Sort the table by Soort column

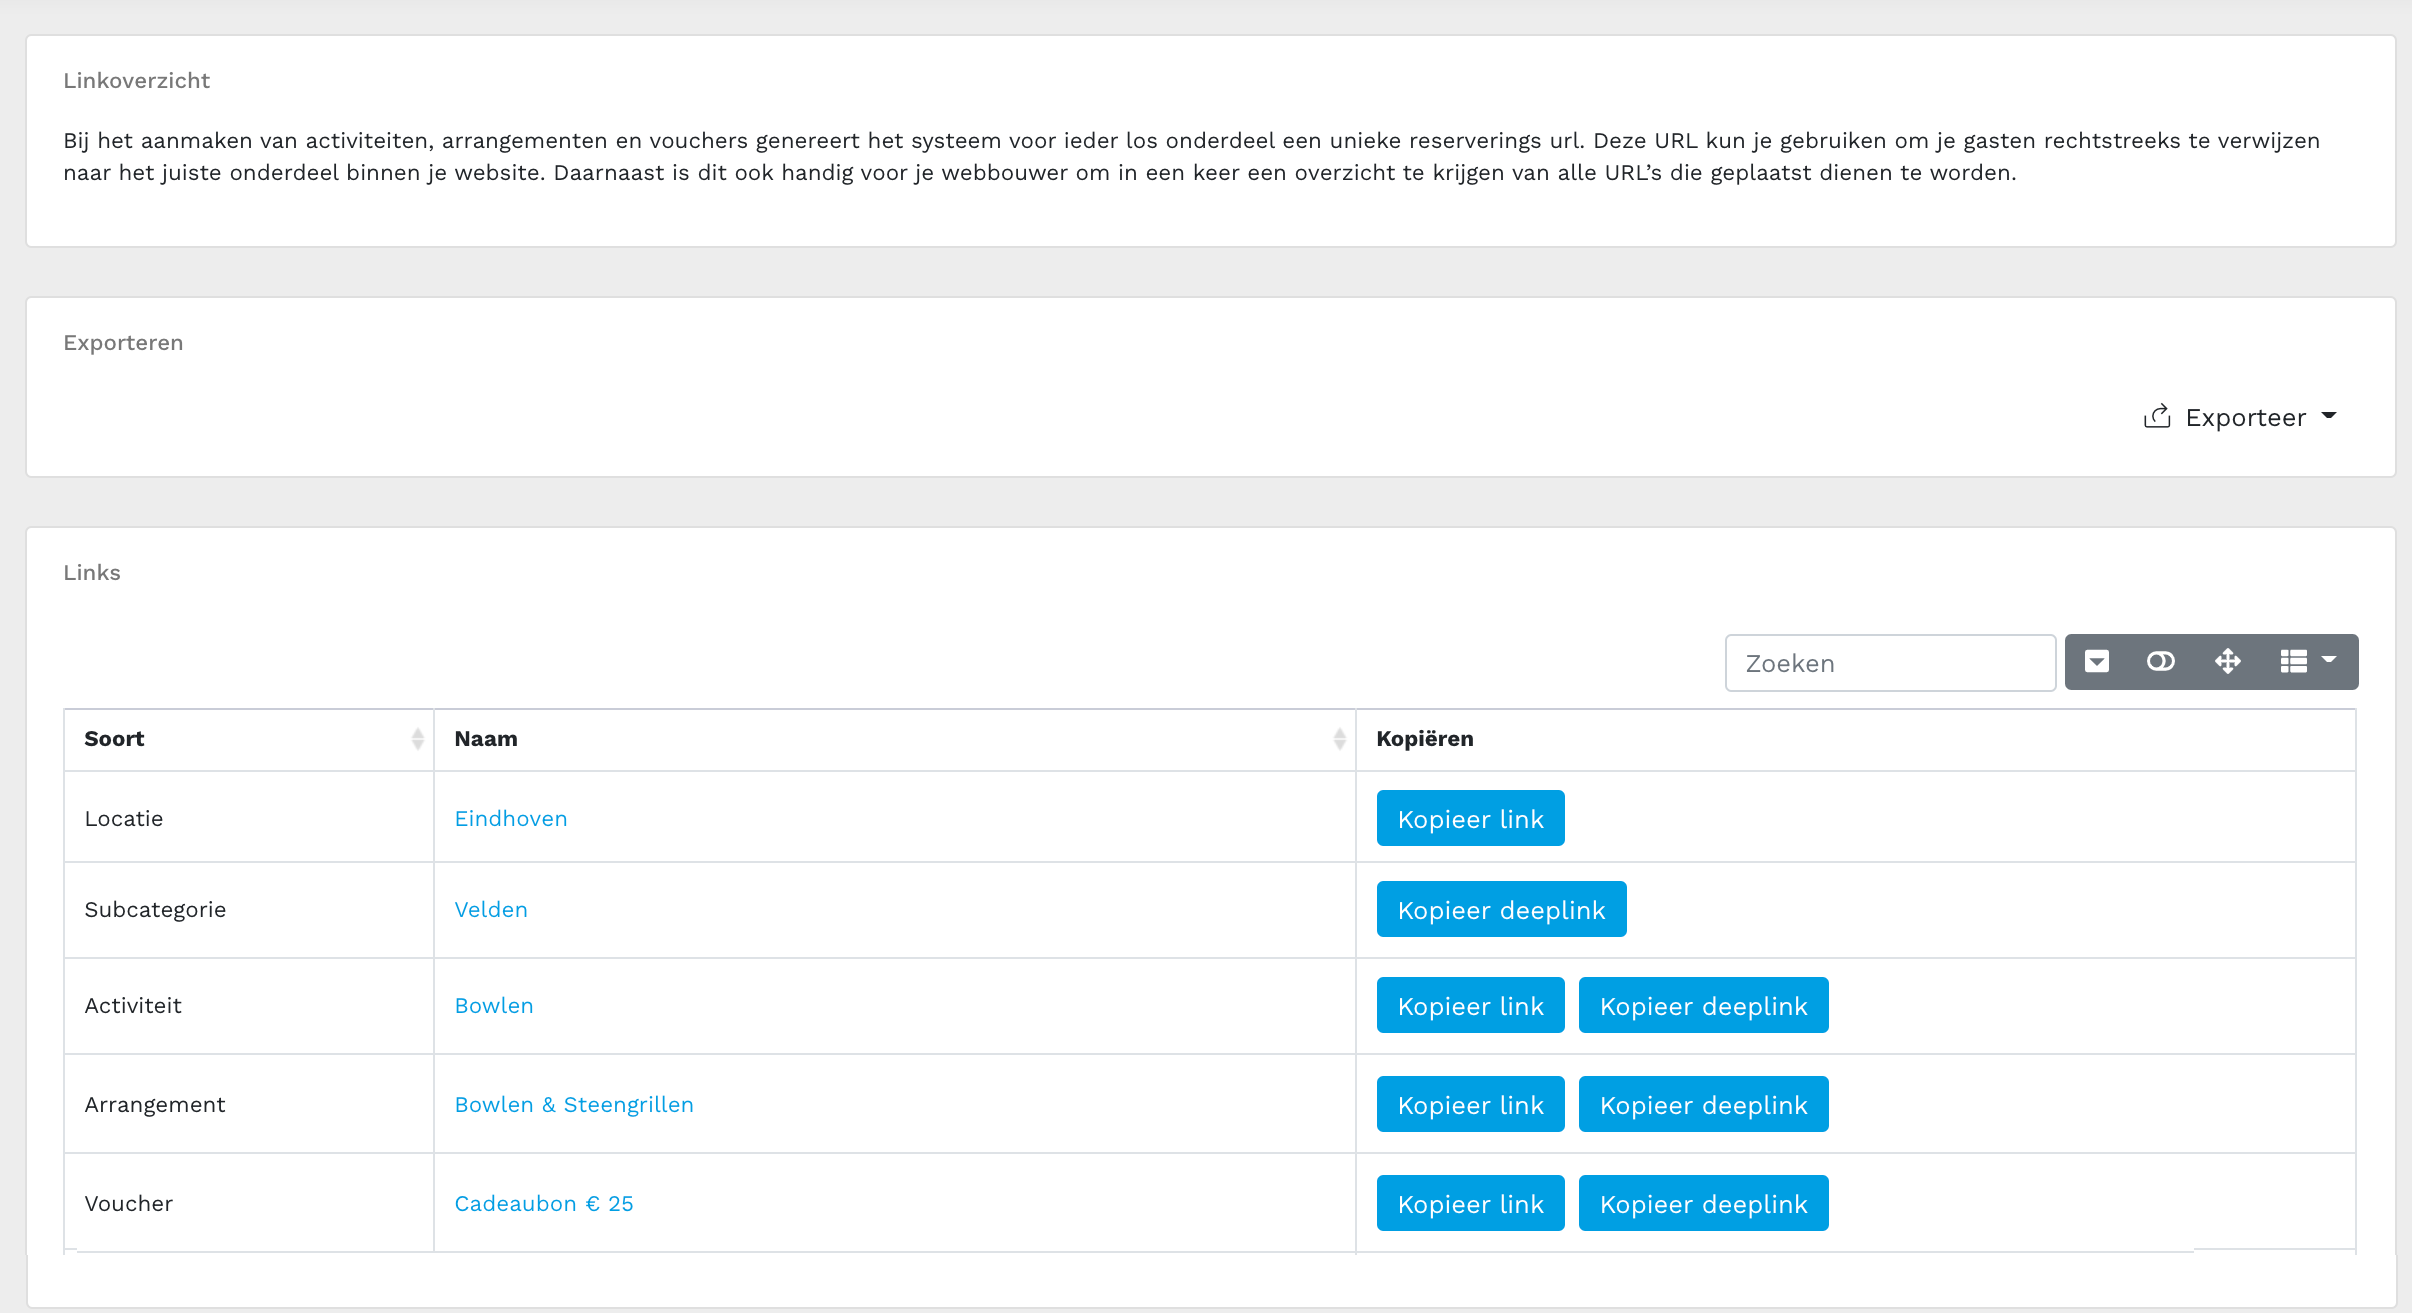[x=417, y=739]
